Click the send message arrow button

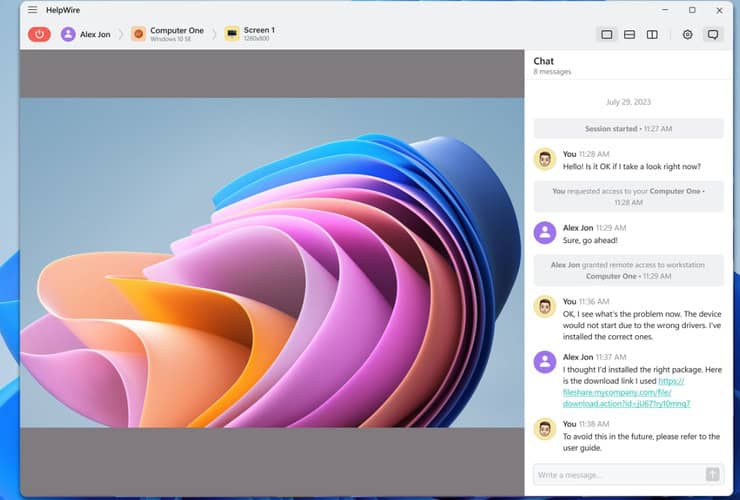click(x=713, y=475)
